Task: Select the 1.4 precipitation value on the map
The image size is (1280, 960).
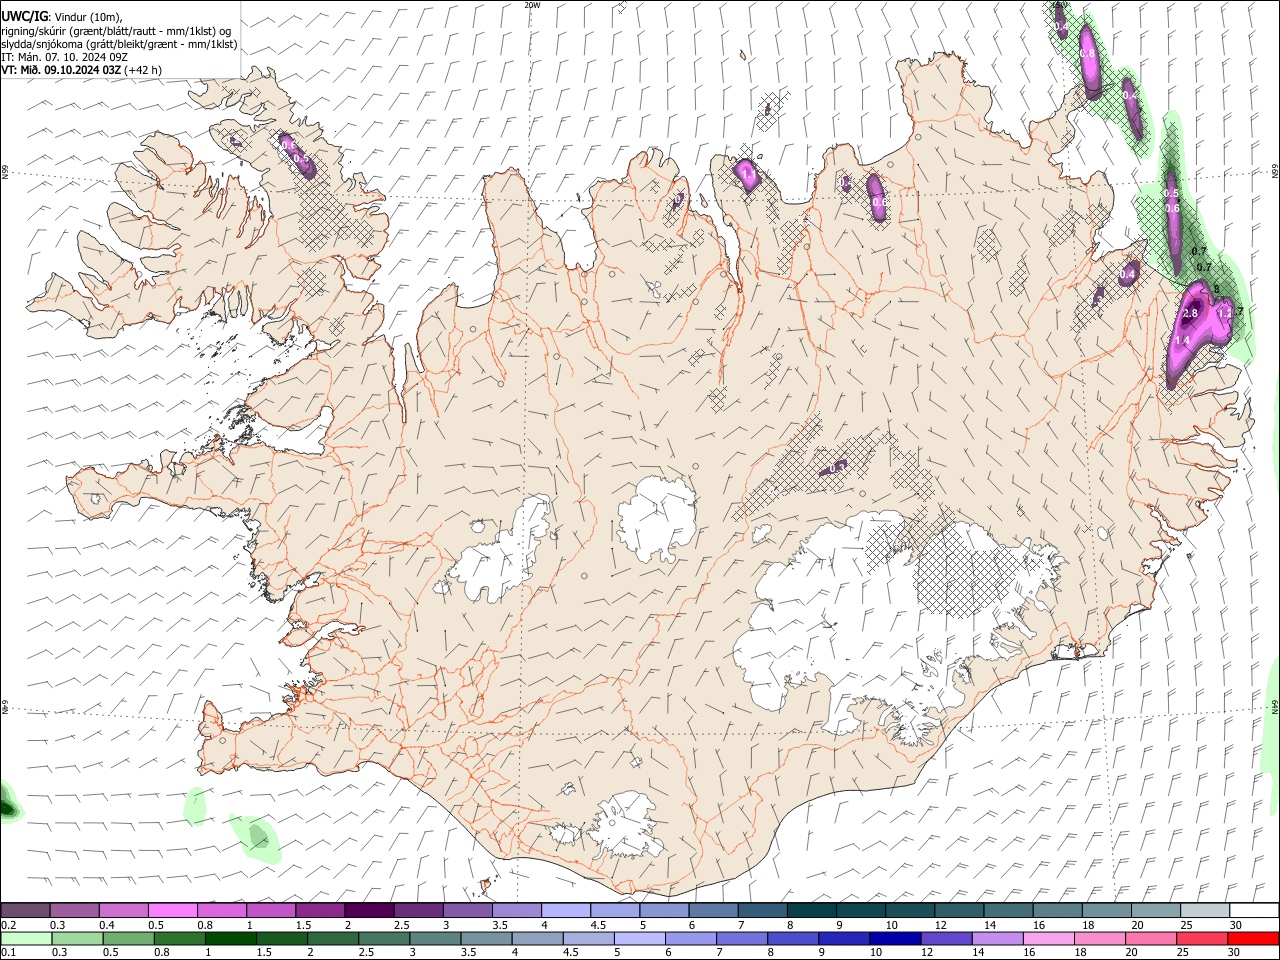Action: coord(1182,341)
